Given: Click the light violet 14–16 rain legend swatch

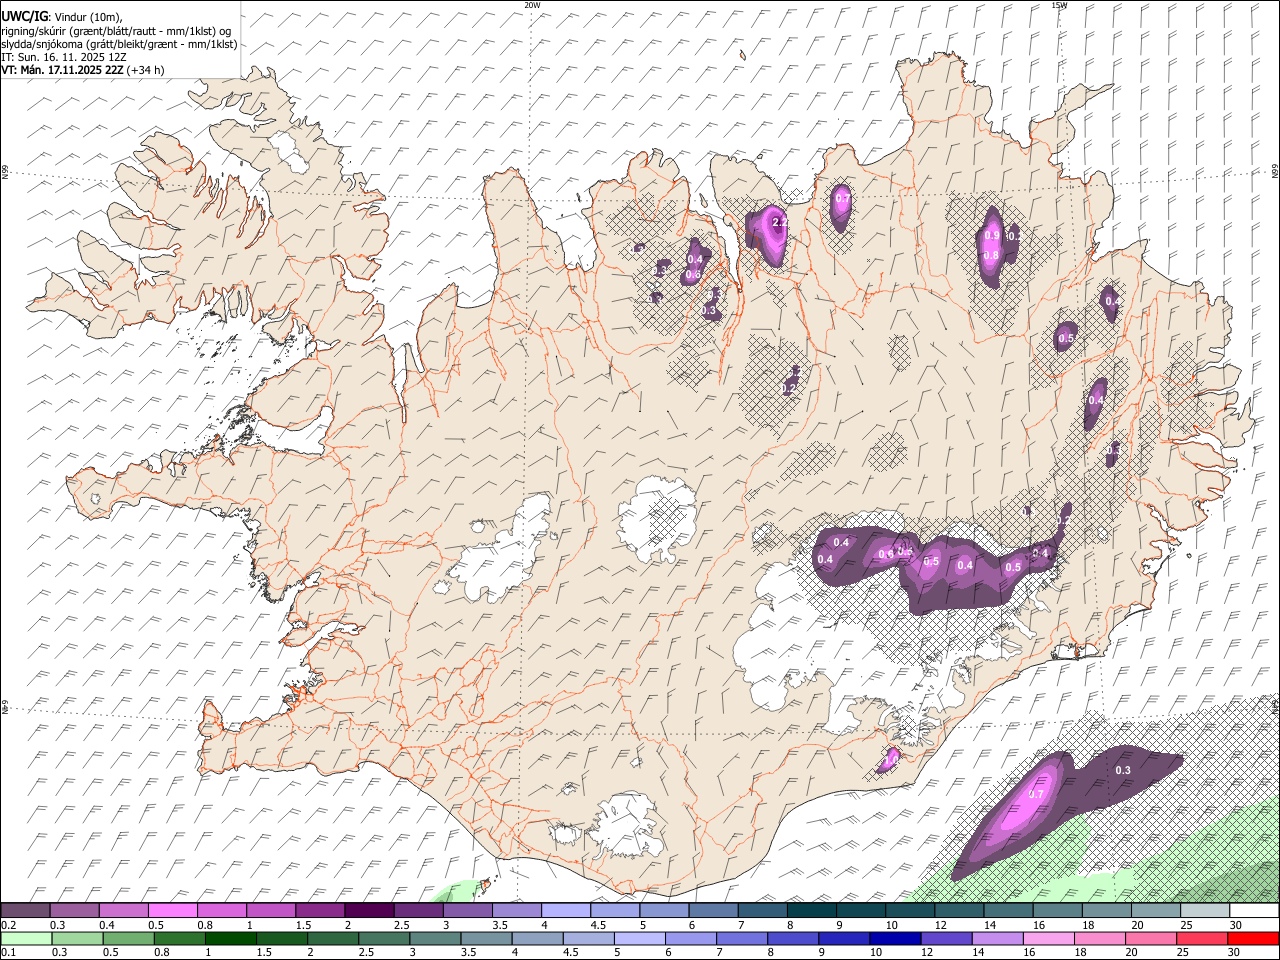Looking at the screenshot, I should click(x=995, y=939).
